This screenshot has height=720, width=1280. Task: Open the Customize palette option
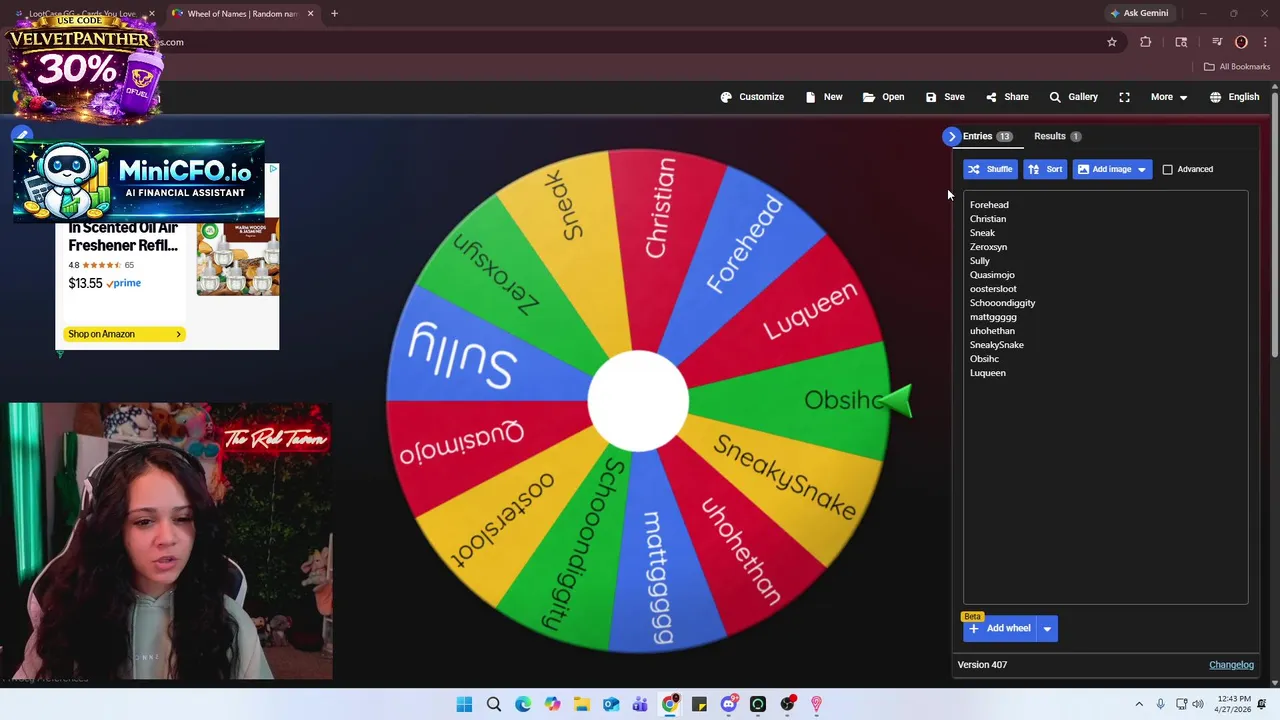point(752,97)
